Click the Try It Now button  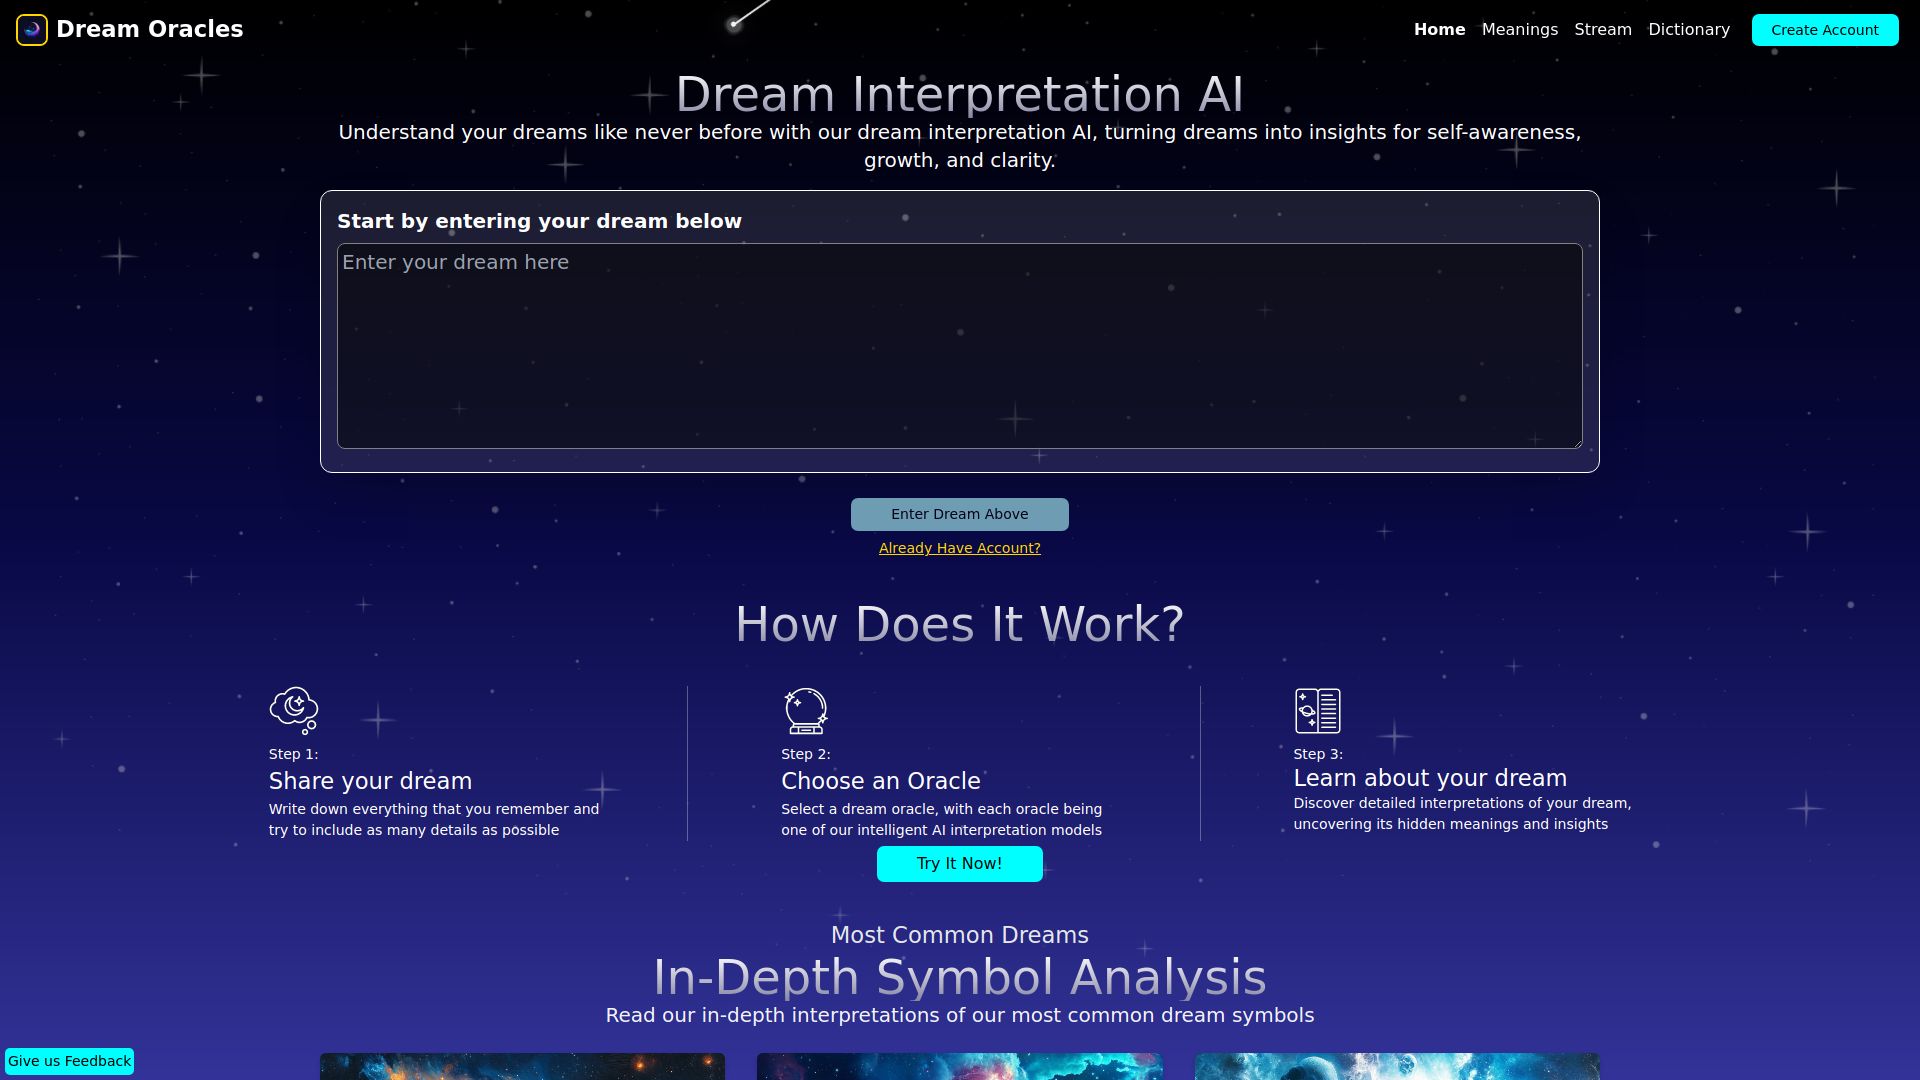(959, 863)
